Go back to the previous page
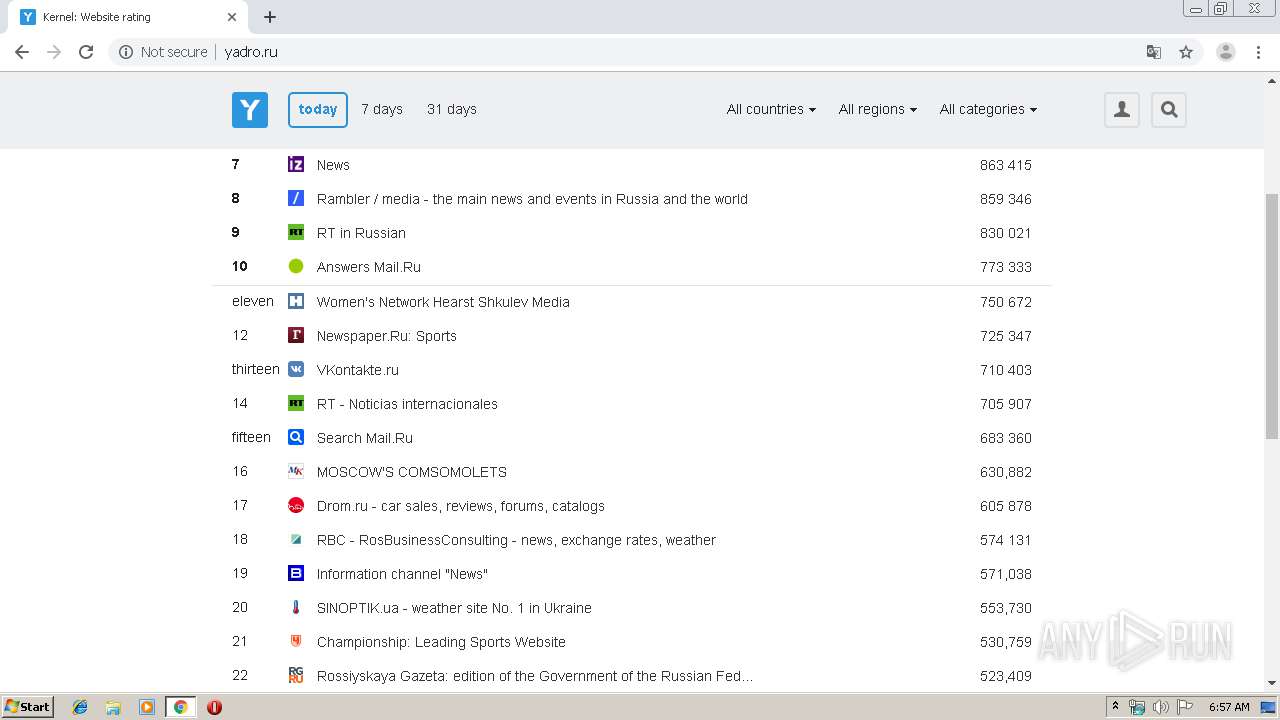The height and width of the screenshot is (720, 1280). coord(22,52)
